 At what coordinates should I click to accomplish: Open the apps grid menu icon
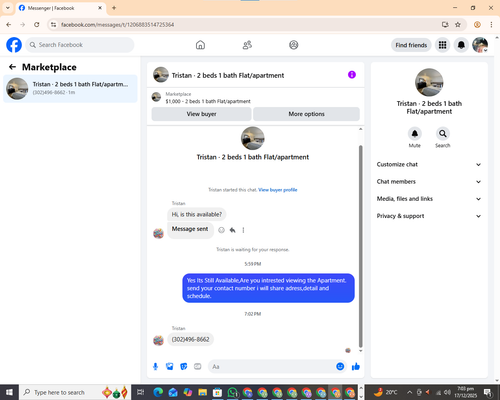point(442,45)
